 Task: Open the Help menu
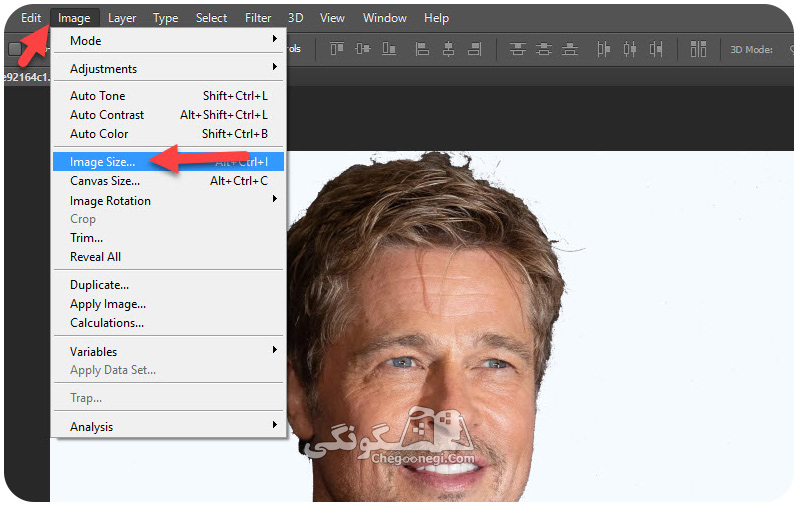[x=436, y=18]
